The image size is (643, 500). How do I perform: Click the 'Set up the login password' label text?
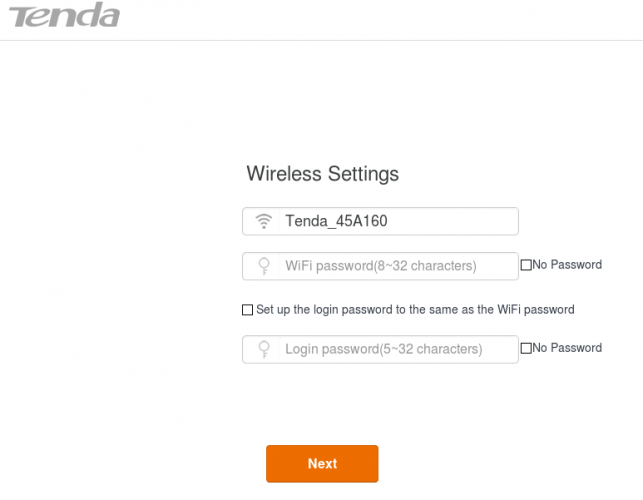point(415,310)
